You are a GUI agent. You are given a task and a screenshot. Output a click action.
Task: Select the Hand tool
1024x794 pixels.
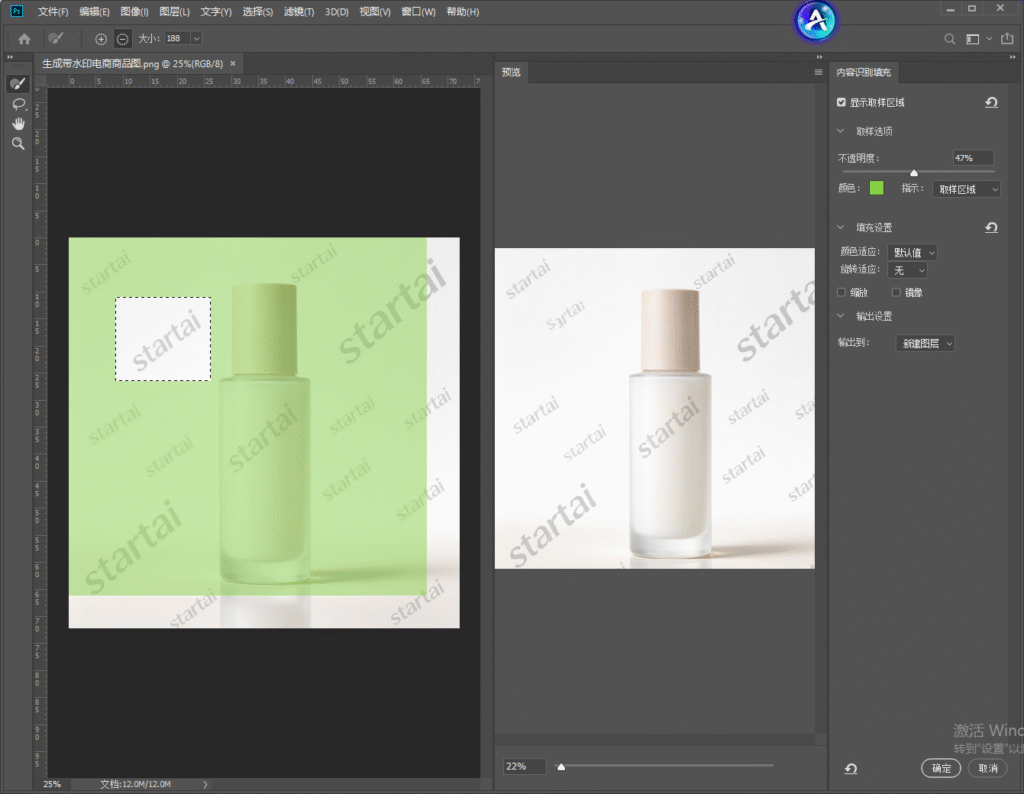coord(18,123)
